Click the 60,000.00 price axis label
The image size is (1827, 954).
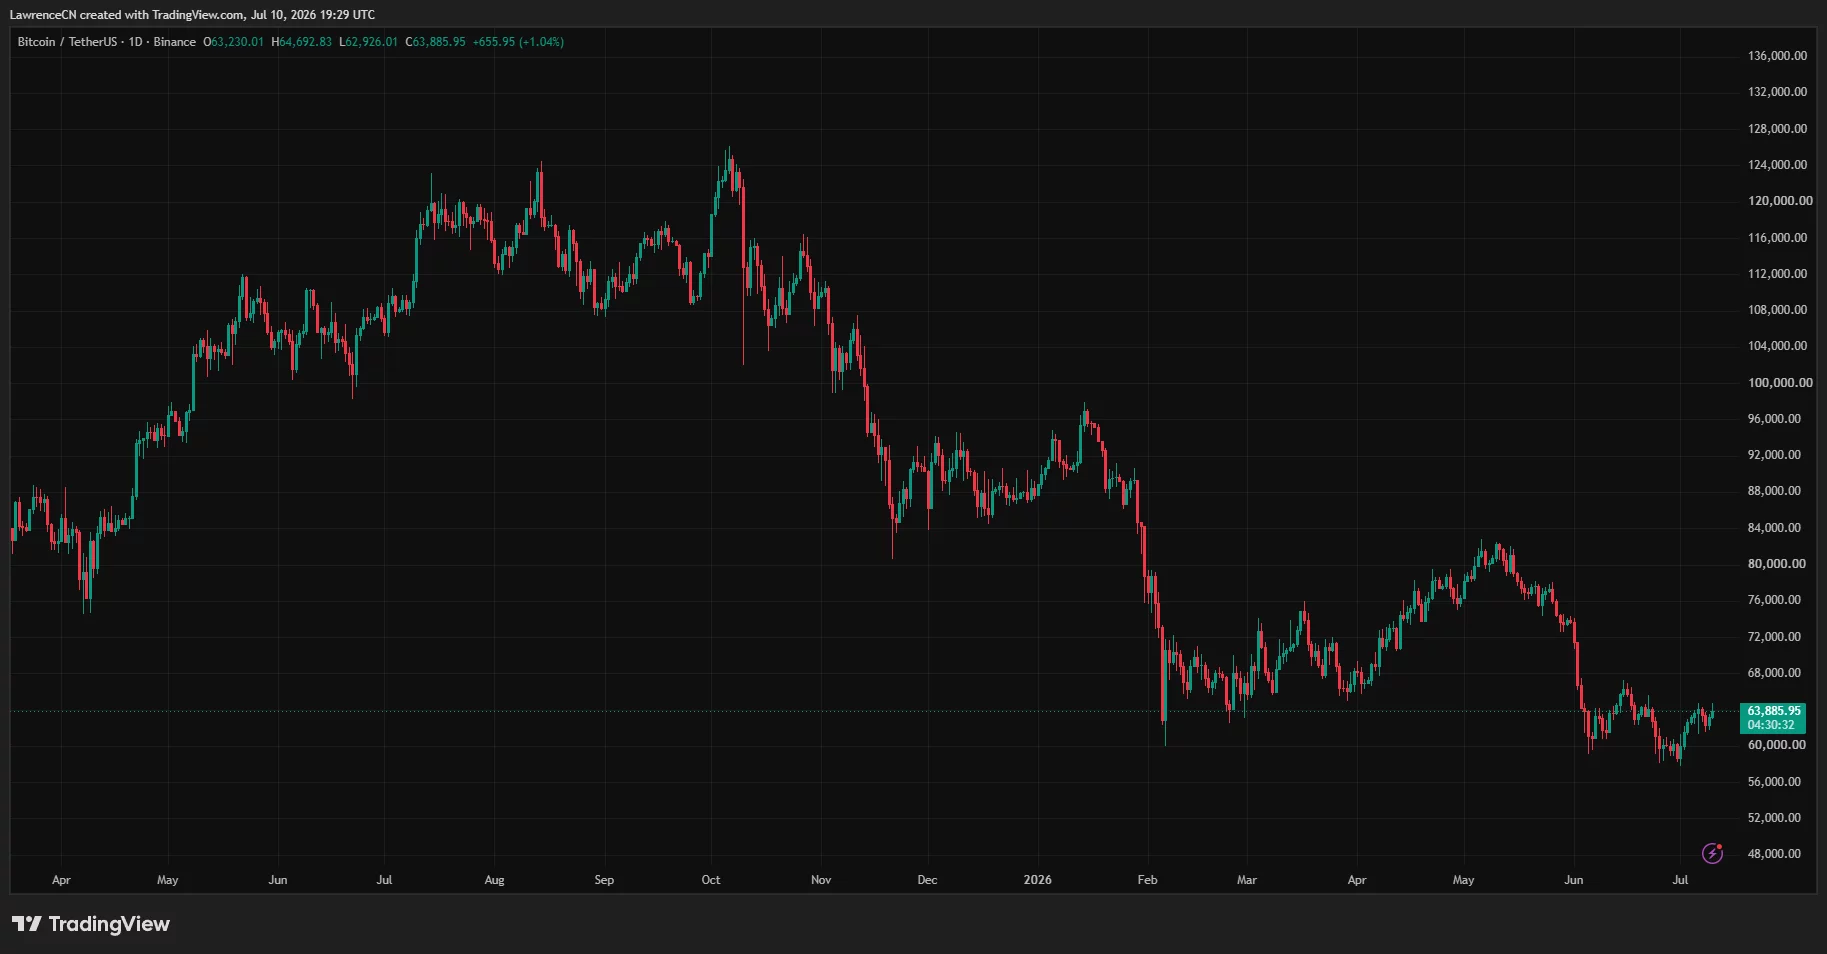(x=1777, y=745)
